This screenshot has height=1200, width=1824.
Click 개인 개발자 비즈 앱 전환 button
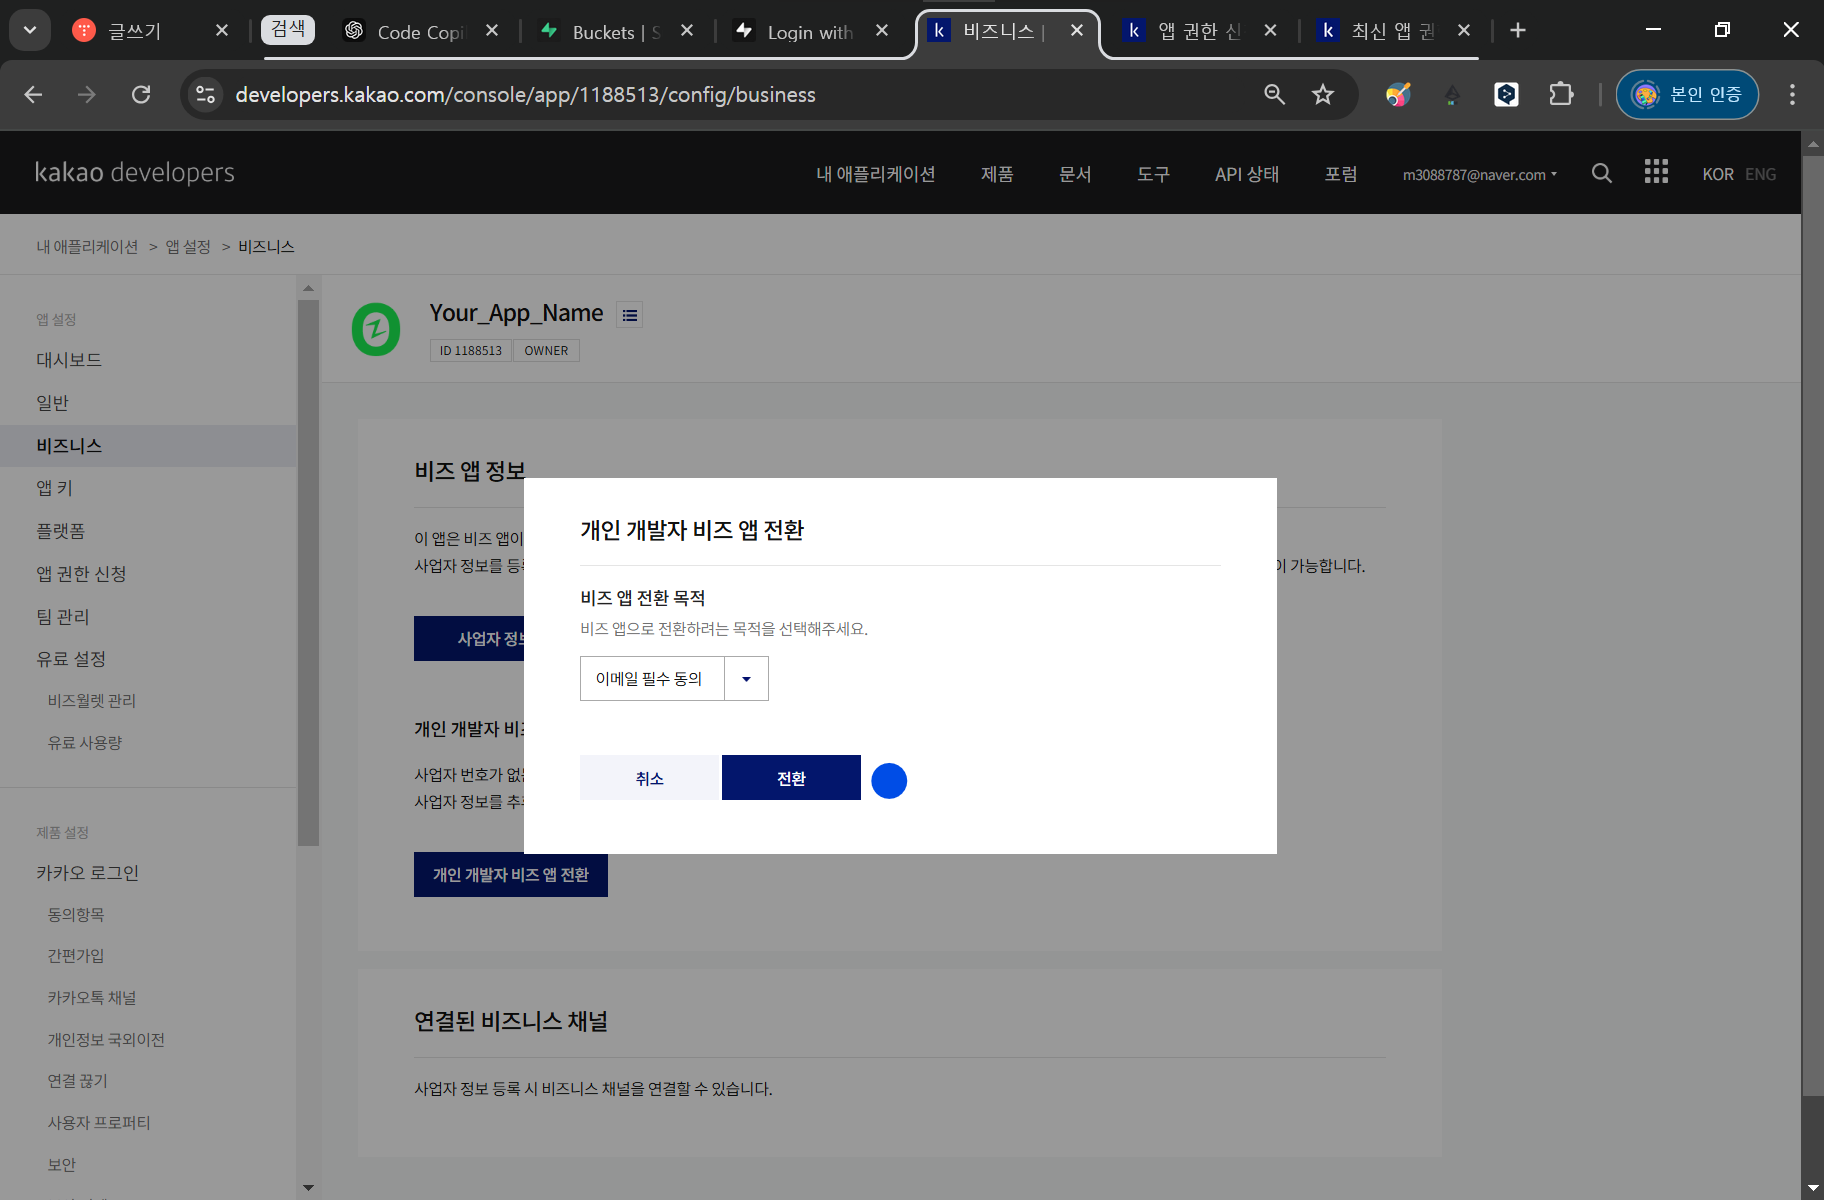511,875
